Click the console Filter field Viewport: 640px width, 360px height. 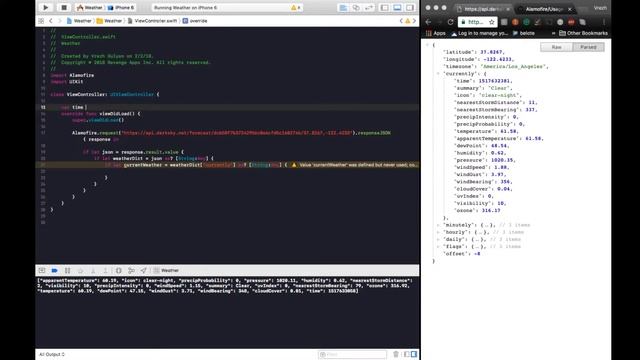click(352, 354)
